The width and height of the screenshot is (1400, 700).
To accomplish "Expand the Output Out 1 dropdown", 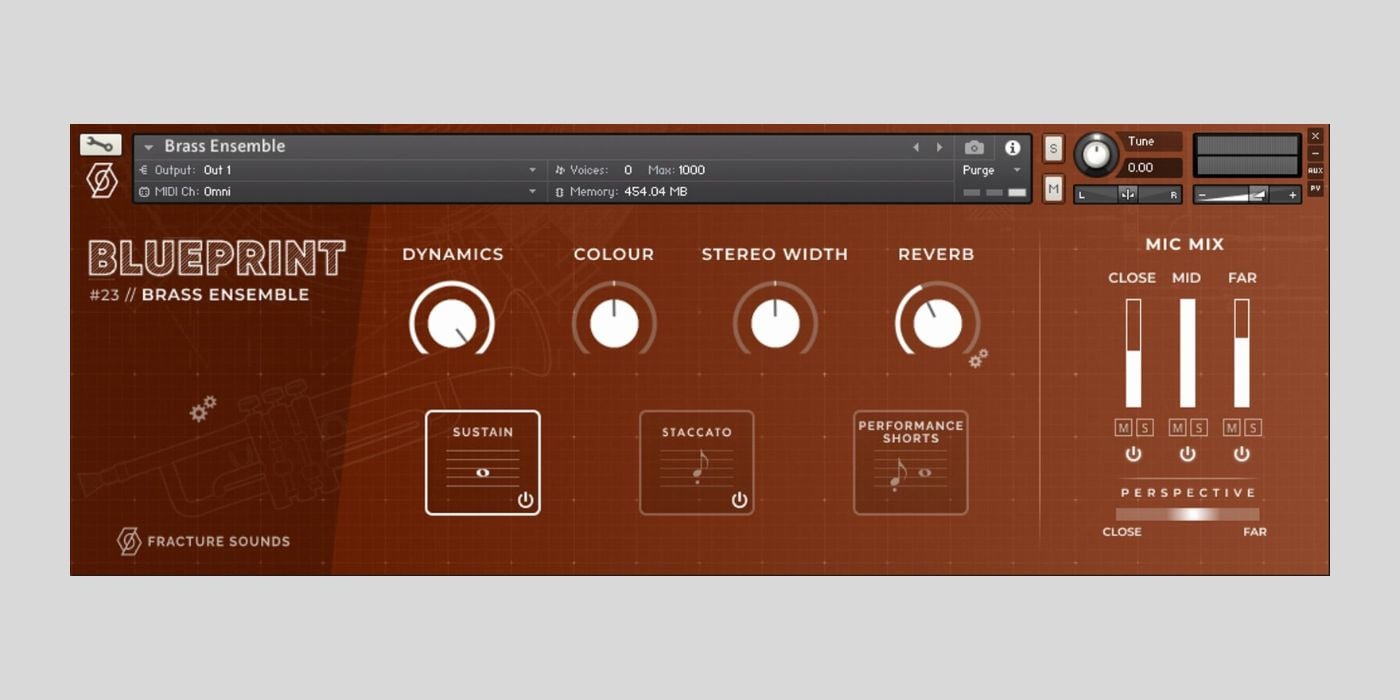I will click(x=532, y=170).
